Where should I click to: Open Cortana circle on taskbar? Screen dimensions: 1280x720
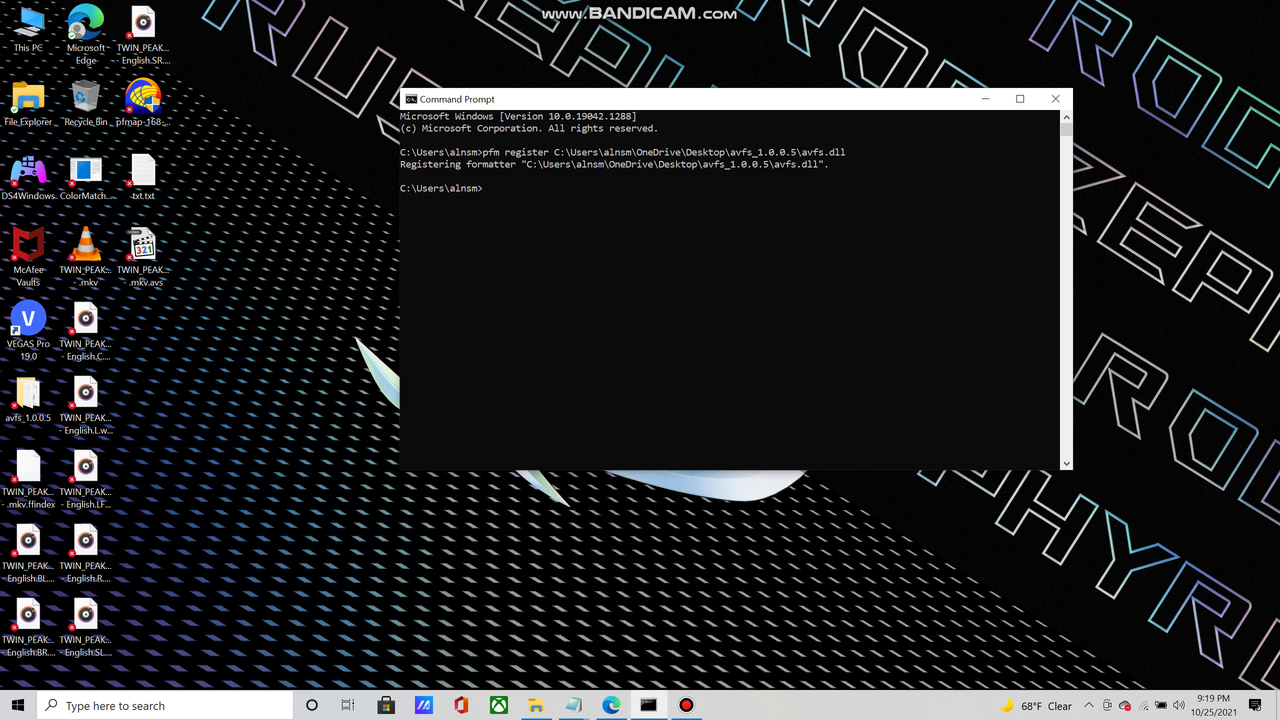312,705
